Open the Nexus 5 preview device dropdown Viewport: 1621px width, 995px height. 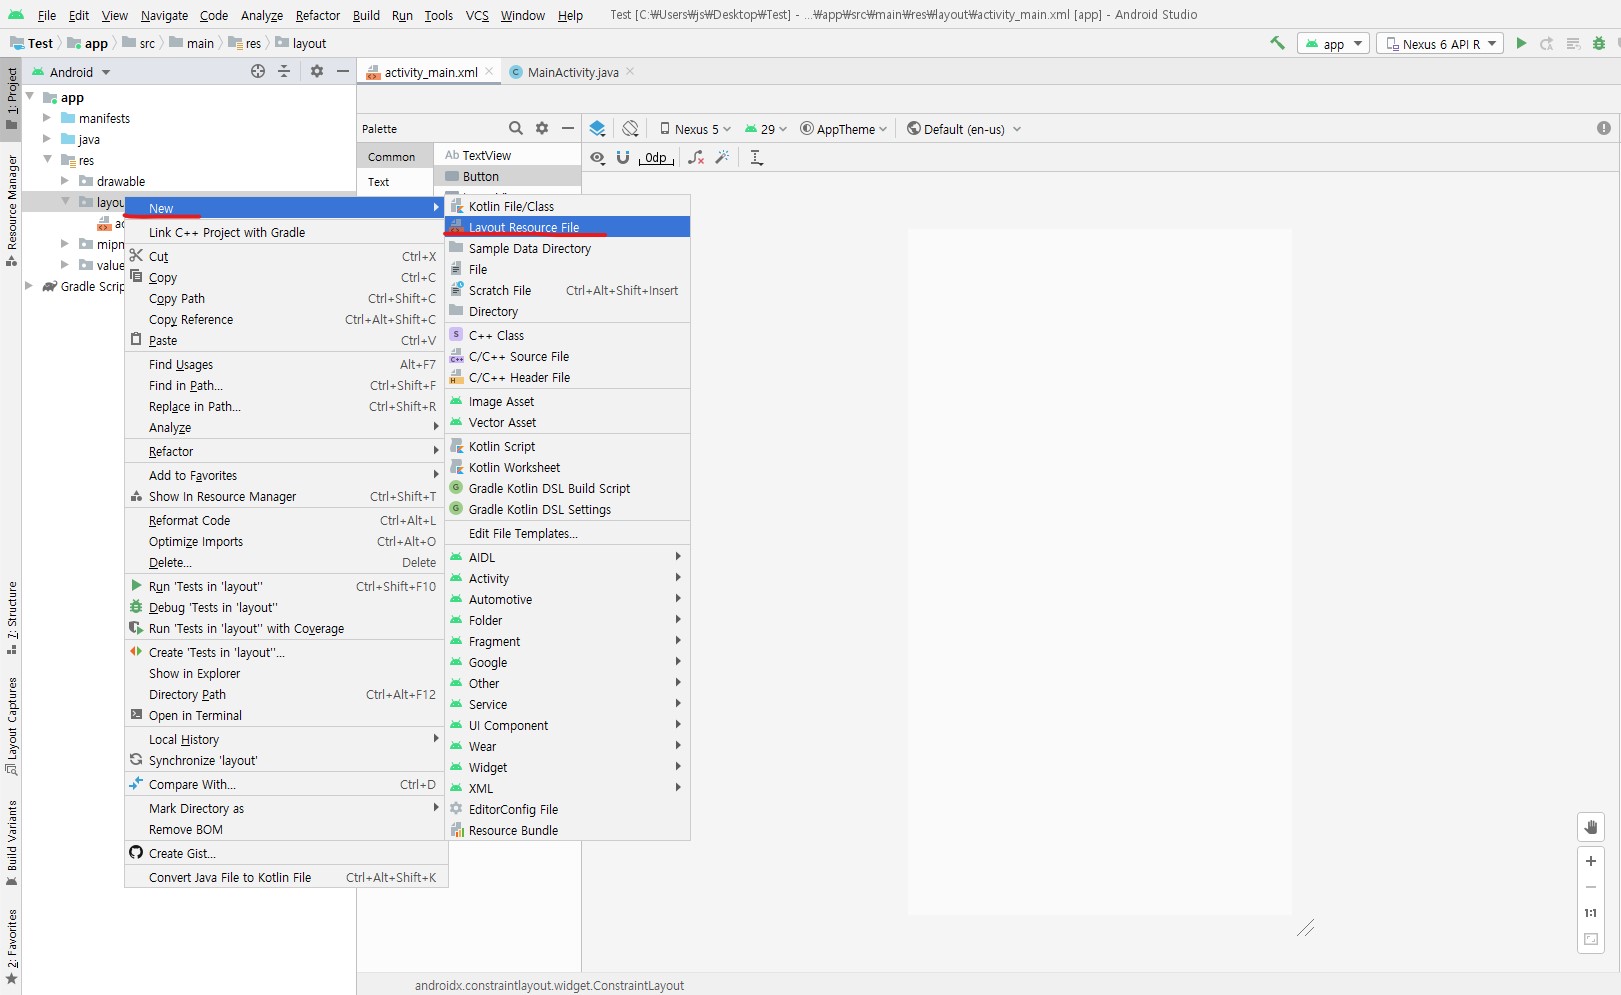tap(695, 129)
